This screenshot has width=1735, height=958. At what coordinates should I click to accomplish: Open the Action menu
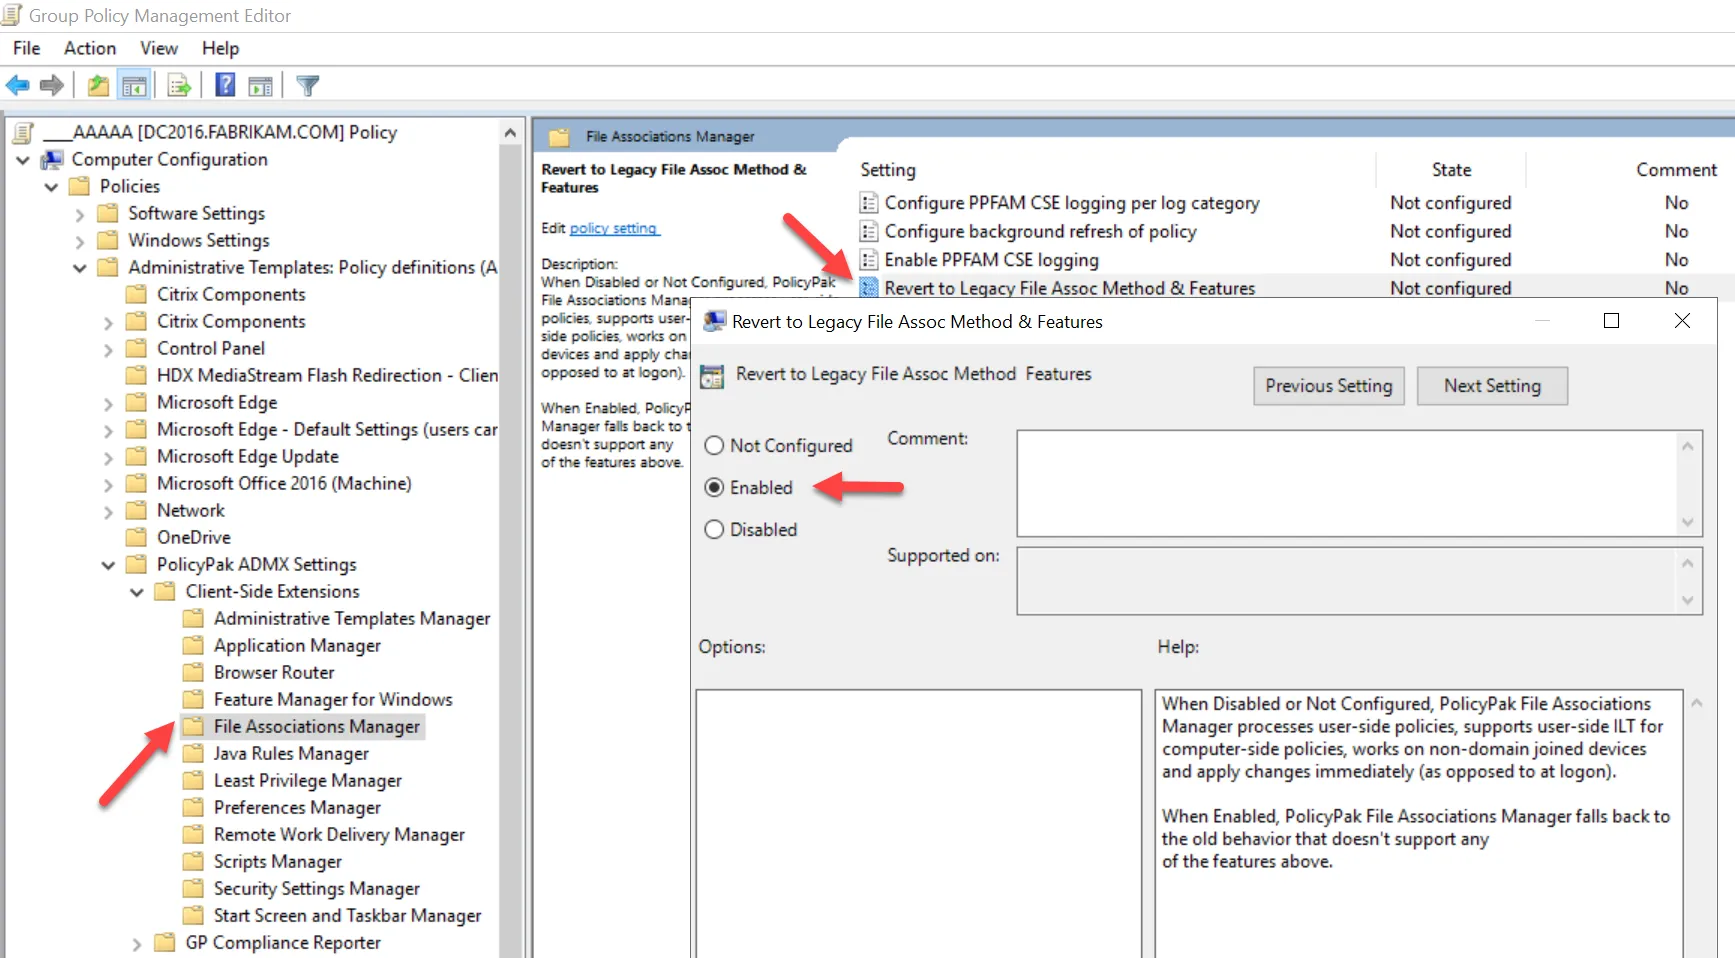[90, 48]
